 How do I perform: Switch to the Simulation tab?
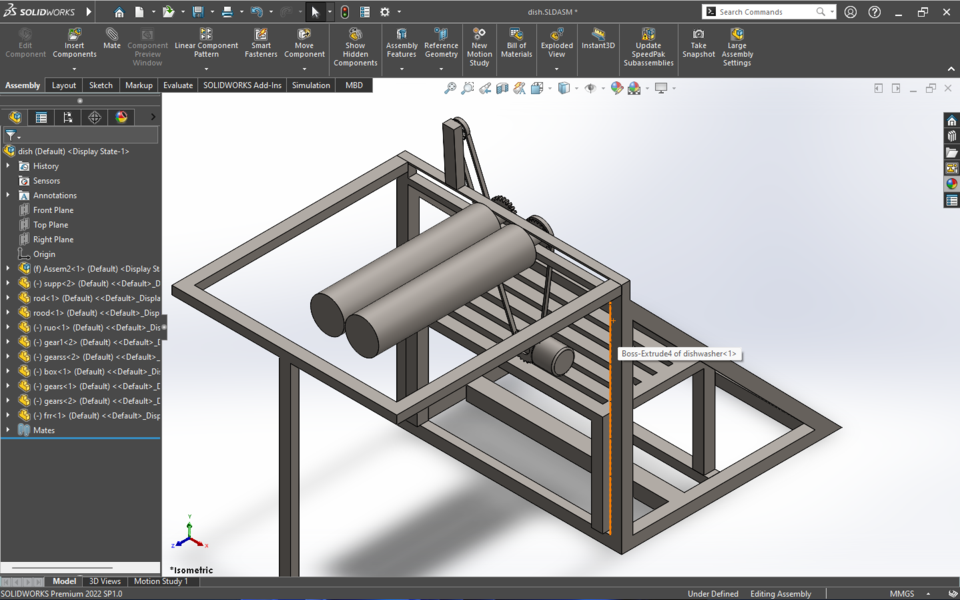[310, 85]
